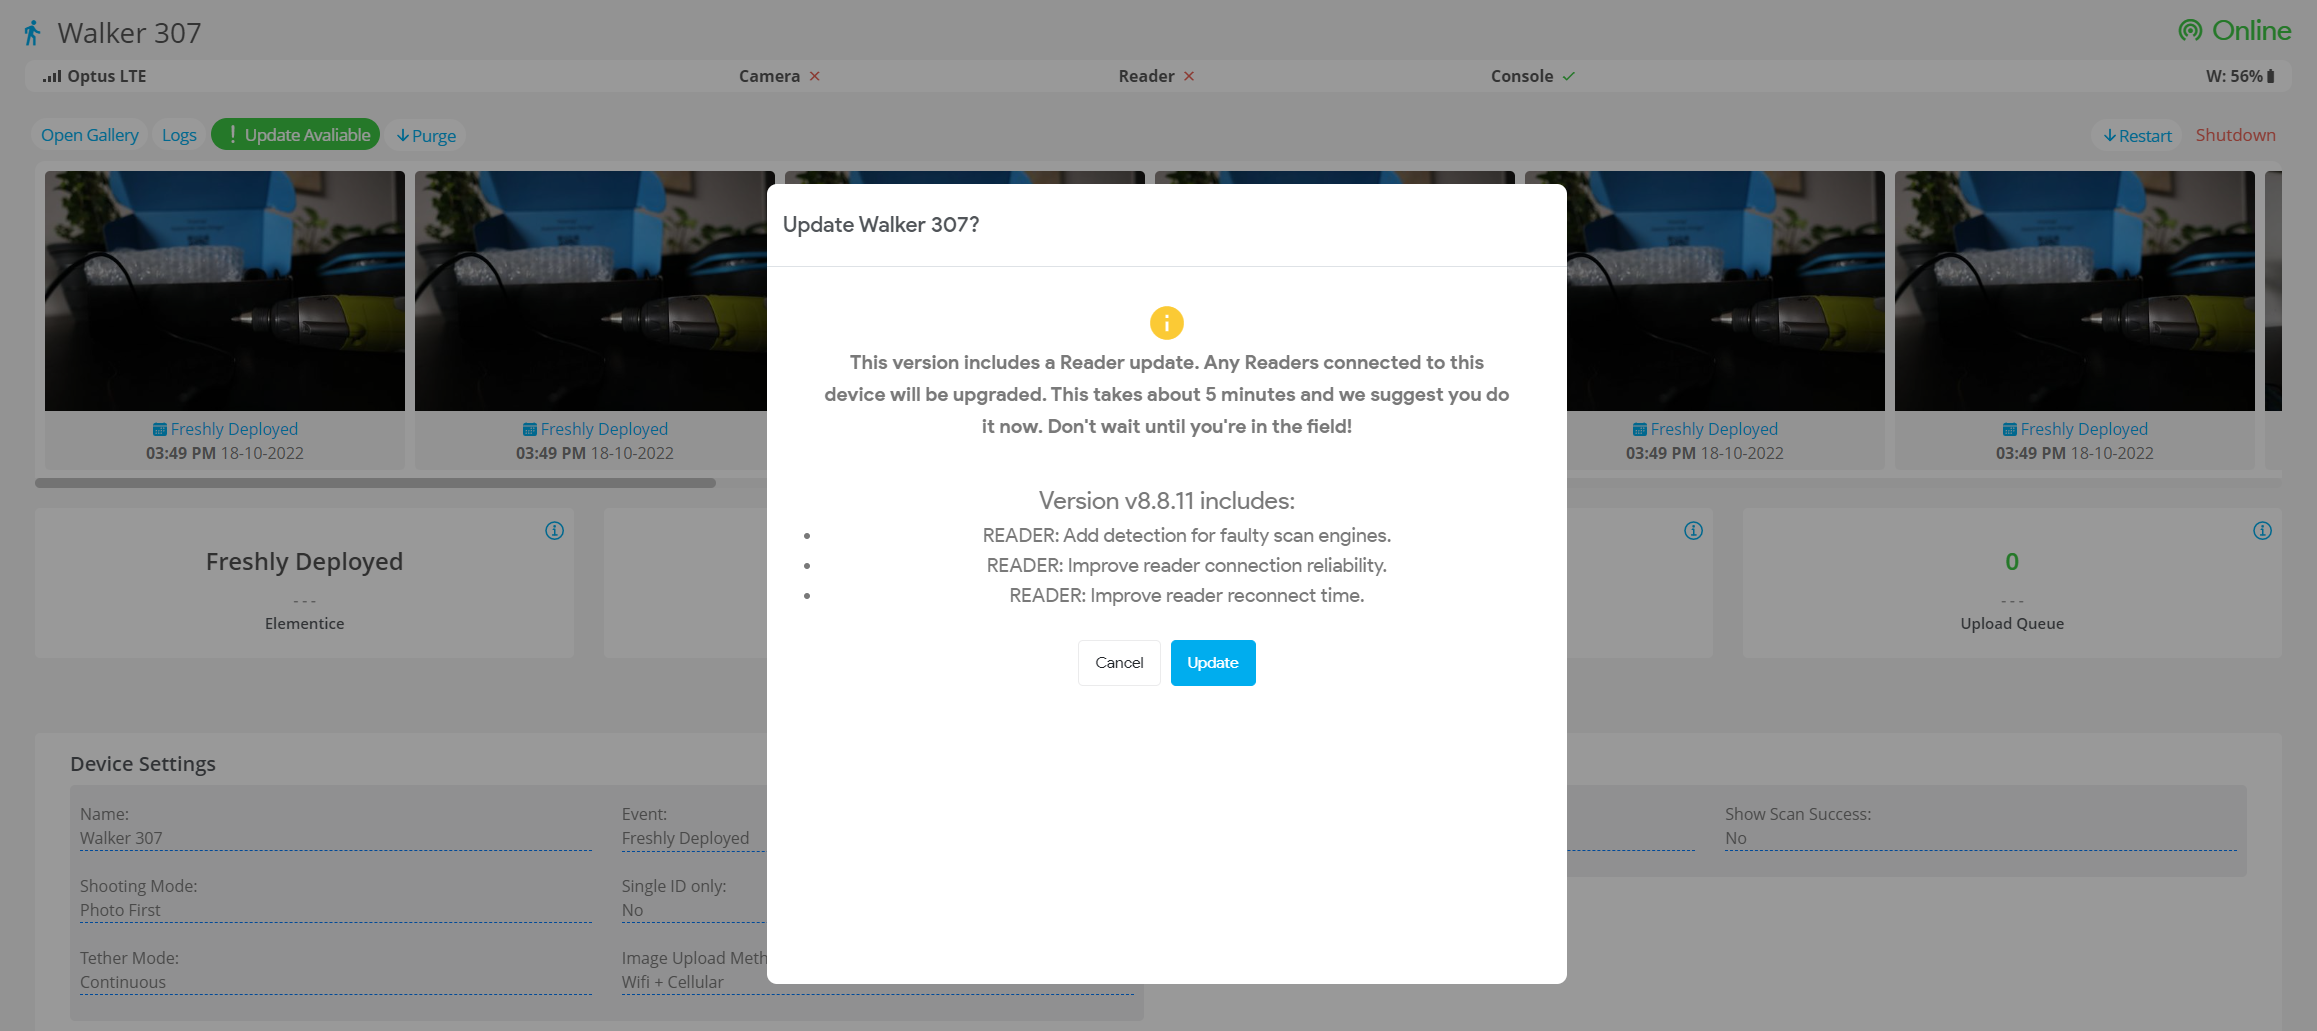The image size is (2317, 1031).
Task: Click the battery icon next to 56%
Action: [2271, 76]
